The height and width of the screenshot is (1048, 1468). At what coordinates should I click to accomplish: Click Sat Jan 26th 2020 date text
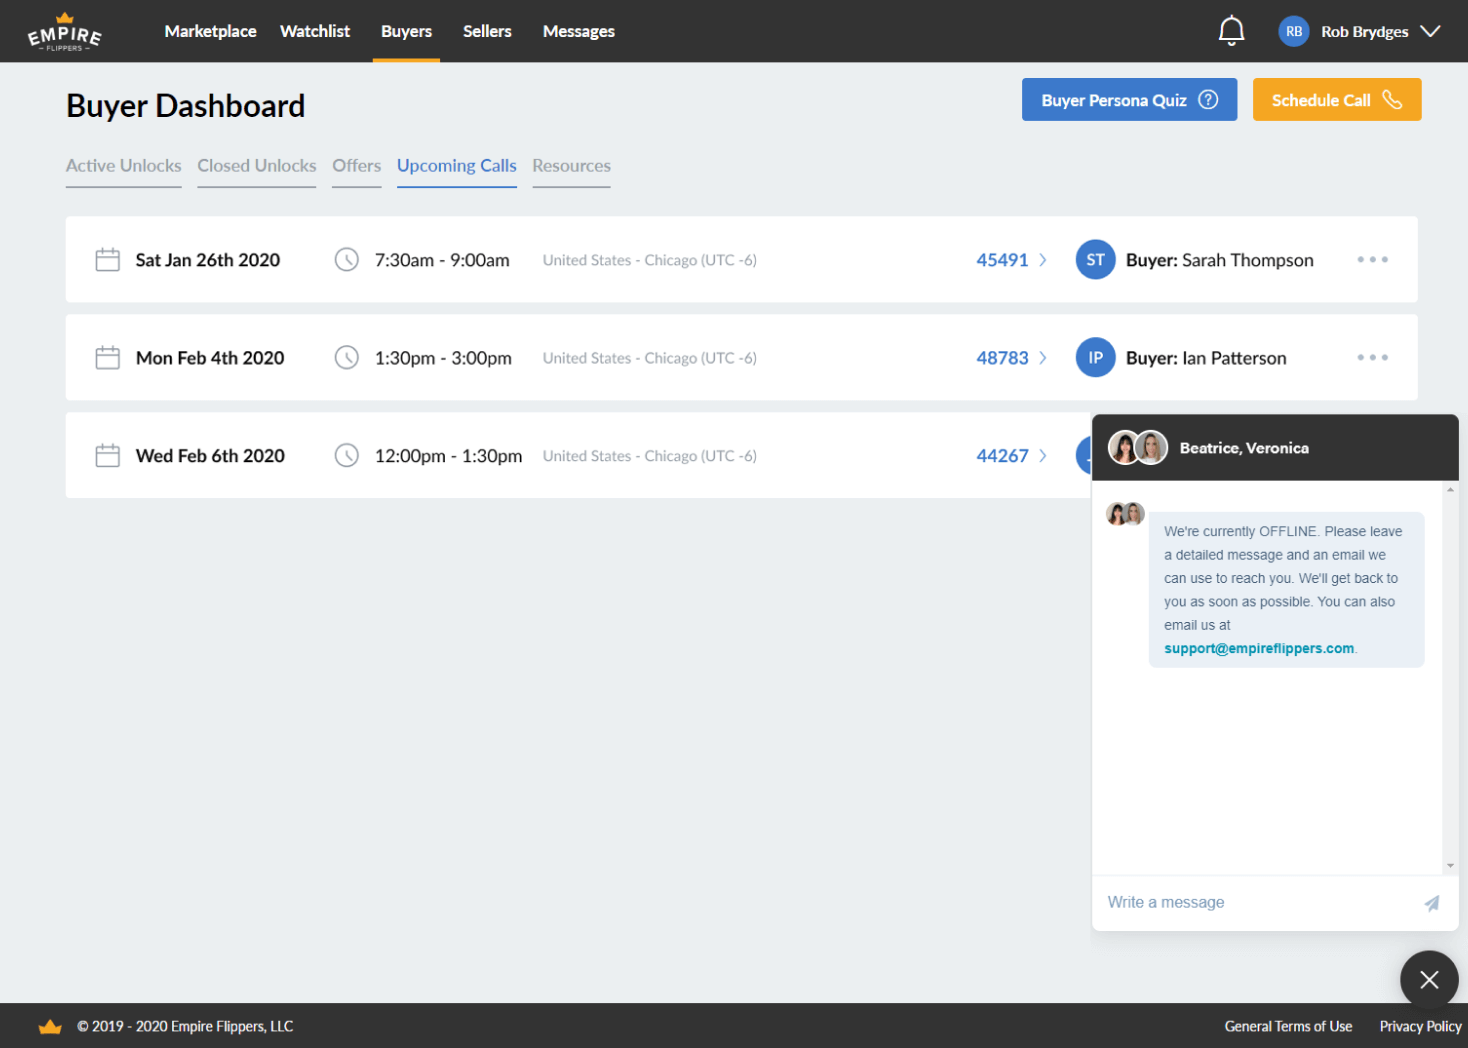click(x=208, y=260)
